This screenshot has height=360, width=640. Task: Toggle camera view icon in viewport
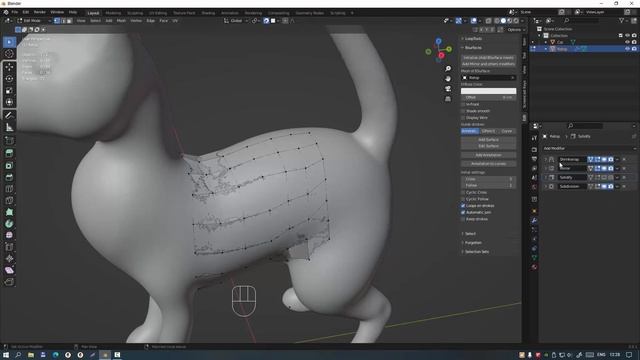pyautogui.click(x=448, y=89)
